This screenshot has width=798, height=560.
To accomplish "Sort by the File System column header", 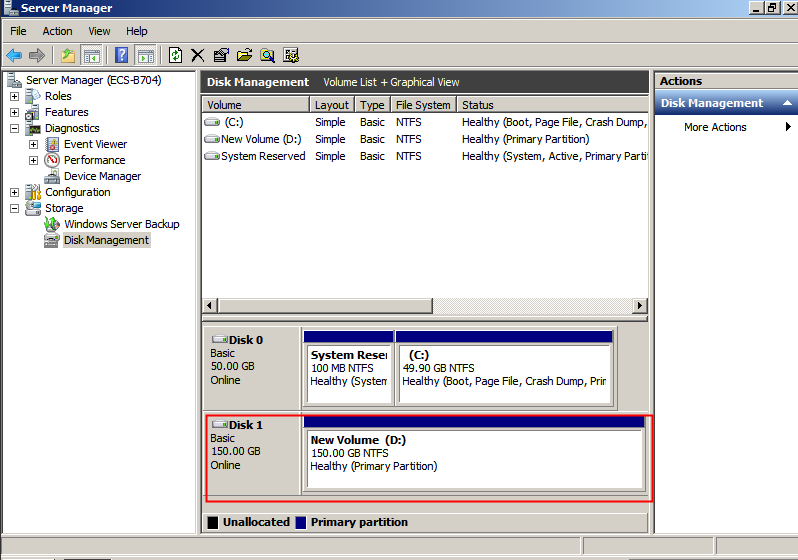I will 423,105.
